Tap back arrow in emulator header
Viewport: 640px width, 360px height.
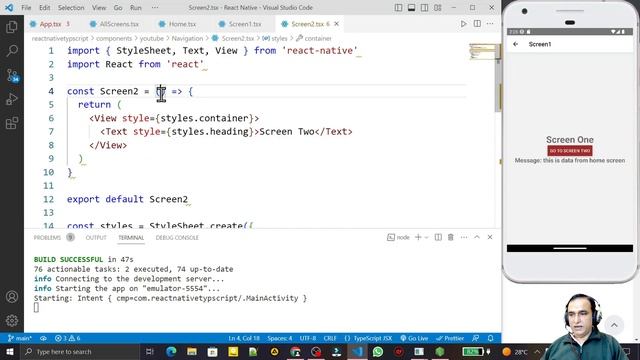coord(516,44)
